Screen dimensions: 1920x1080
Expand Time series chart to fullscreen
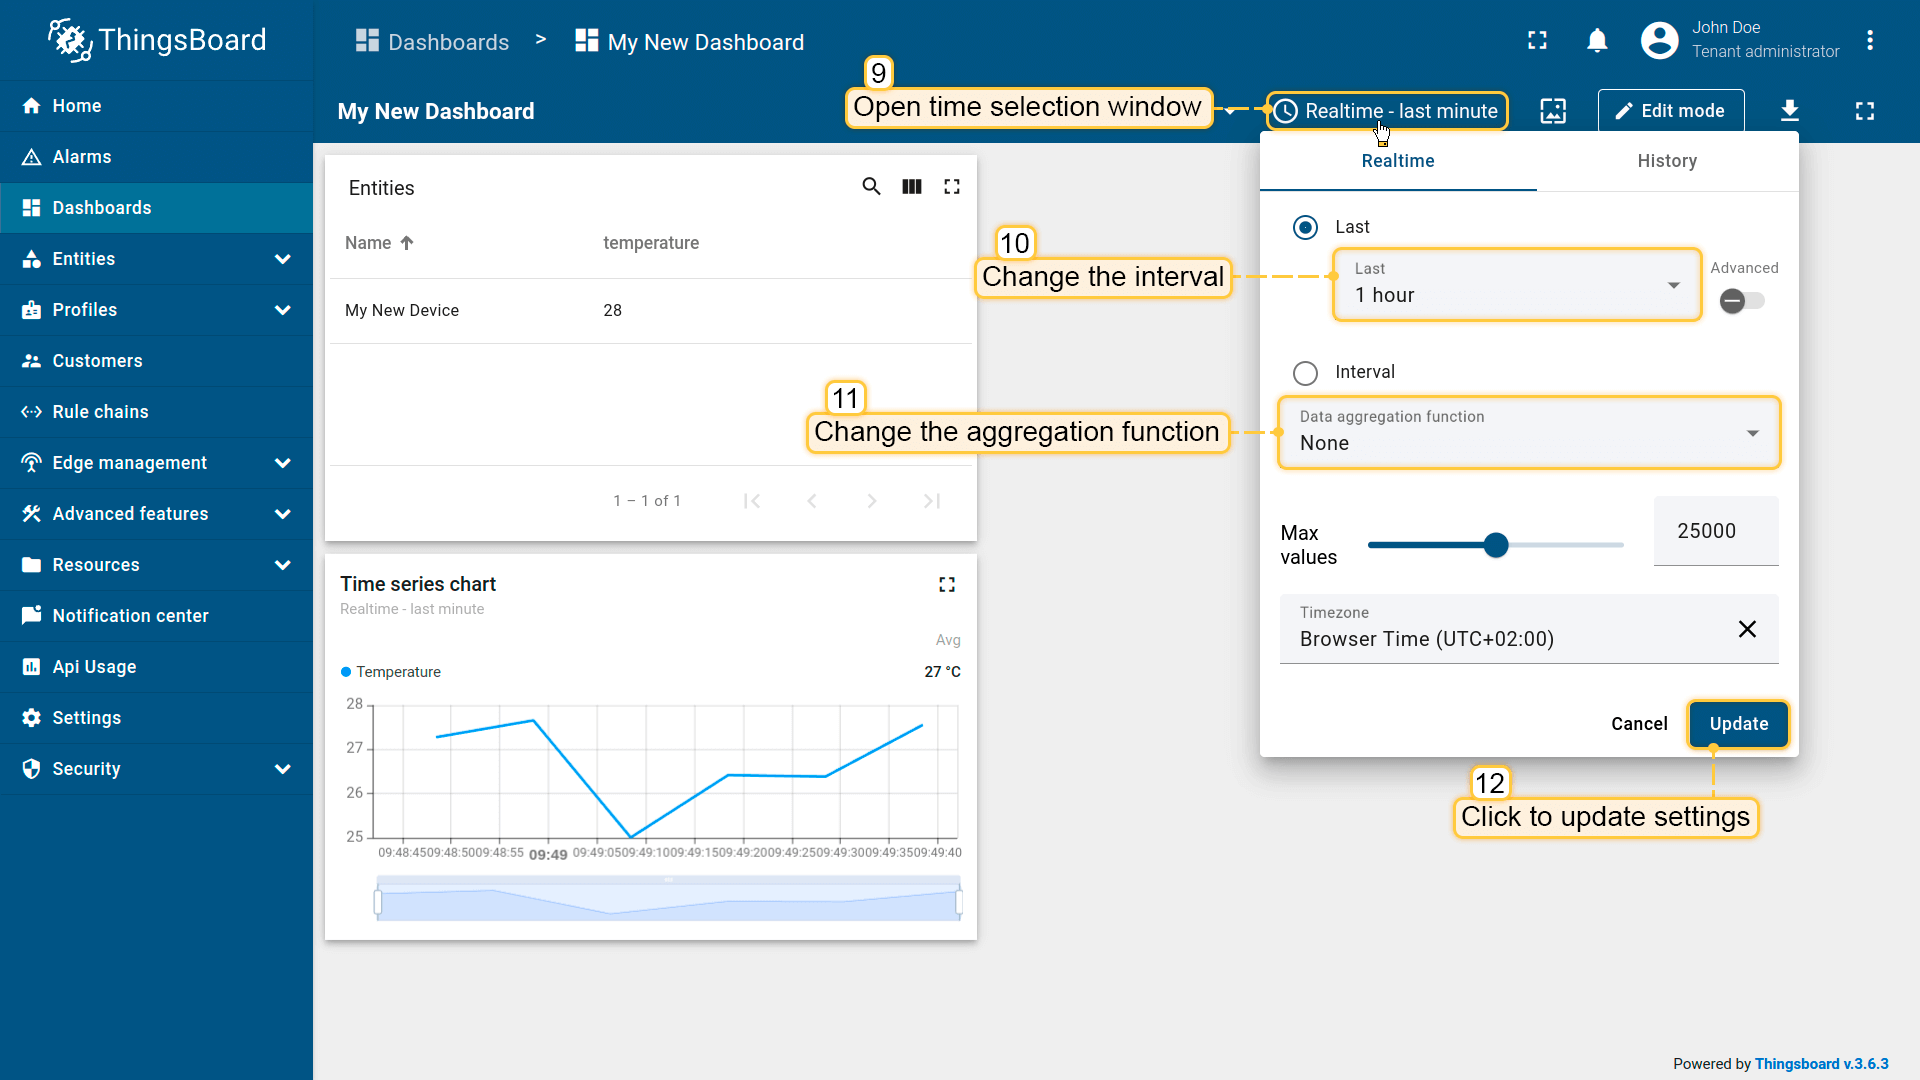pos(947,585)
